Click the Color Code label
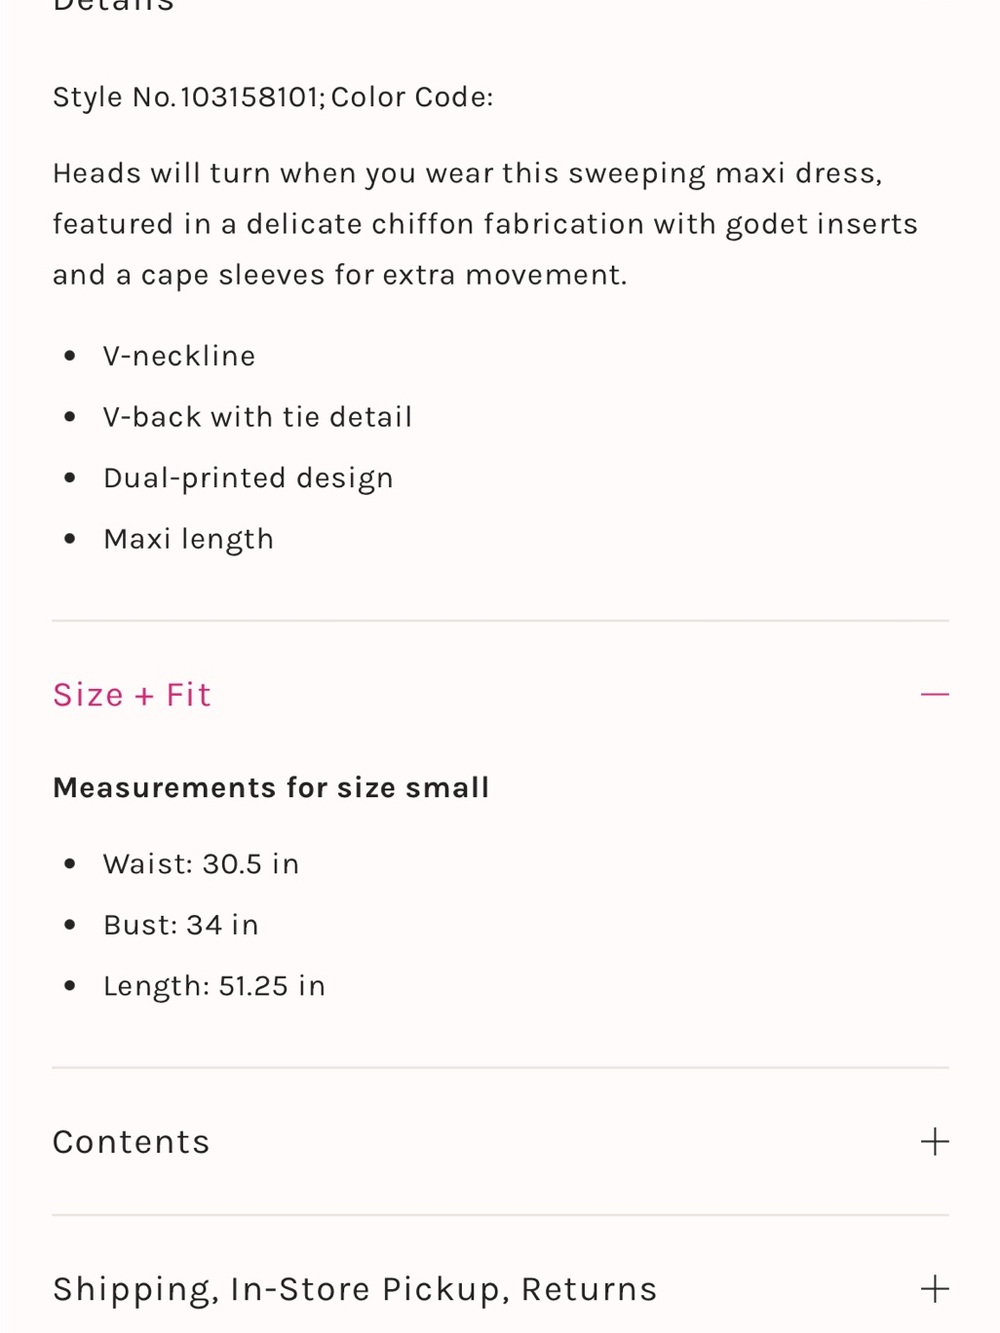 pos(412,97)
